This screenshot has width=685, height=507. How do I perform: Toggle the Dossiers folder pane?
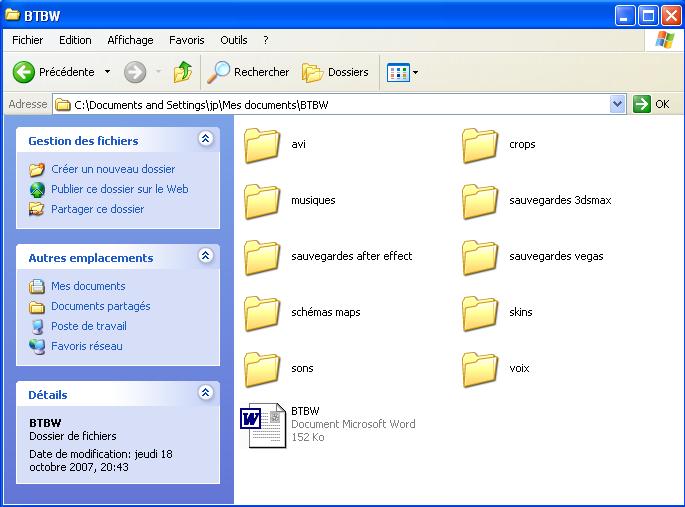pyautogui.click(x=335, y=72)
